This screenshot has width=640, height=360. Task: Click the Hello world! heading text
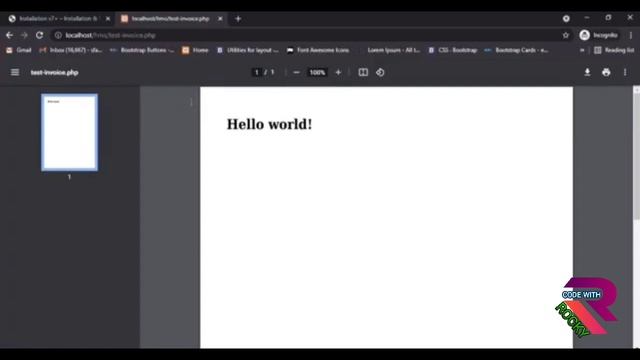coord(269,124)
